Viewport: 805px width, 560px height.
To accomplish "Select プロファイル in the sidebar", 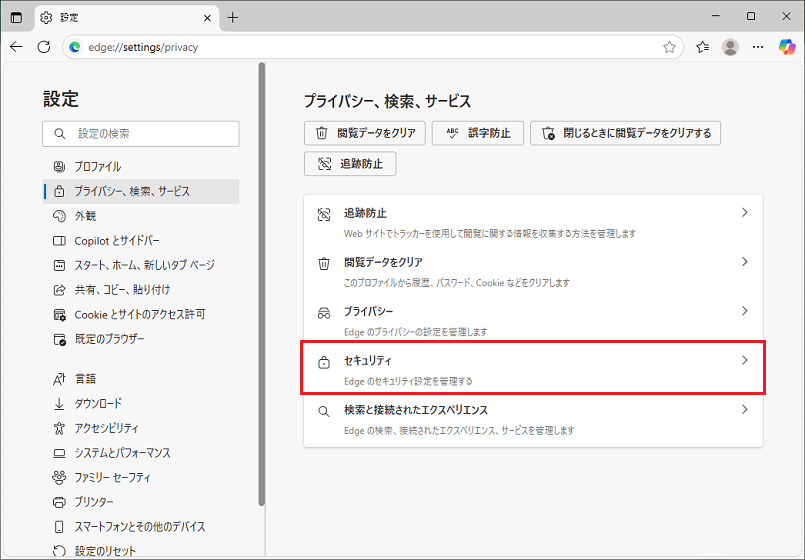I will (x=141, y=167).
